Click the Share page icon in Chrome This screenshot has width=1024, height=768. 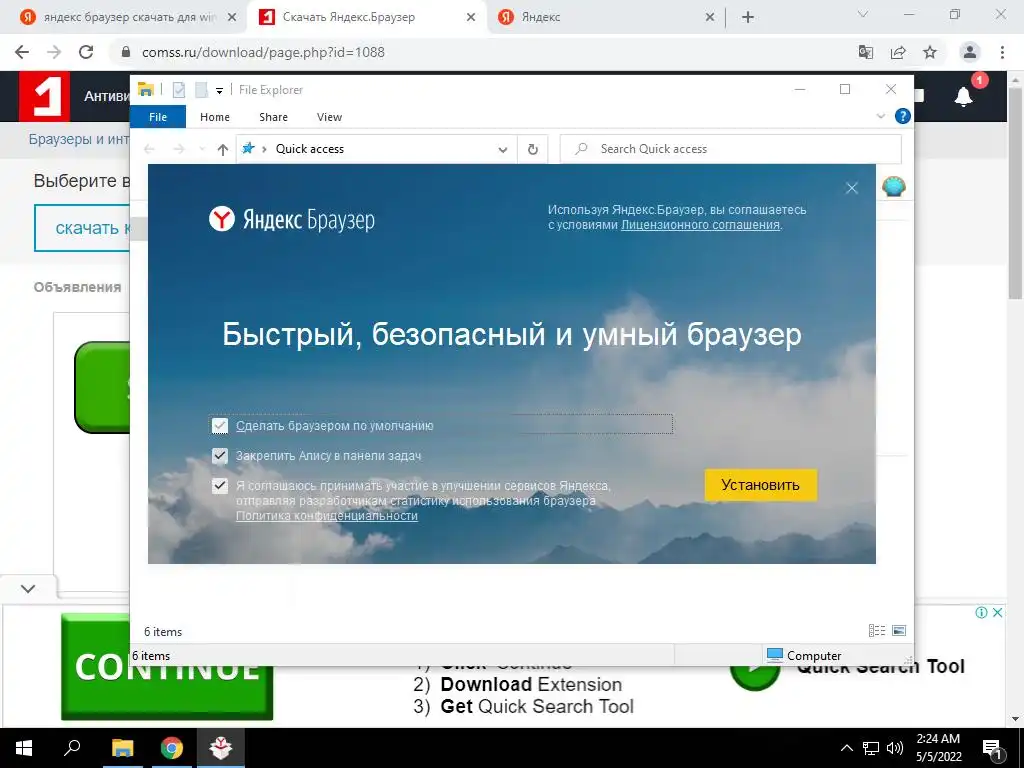click(x=898, y=52)
